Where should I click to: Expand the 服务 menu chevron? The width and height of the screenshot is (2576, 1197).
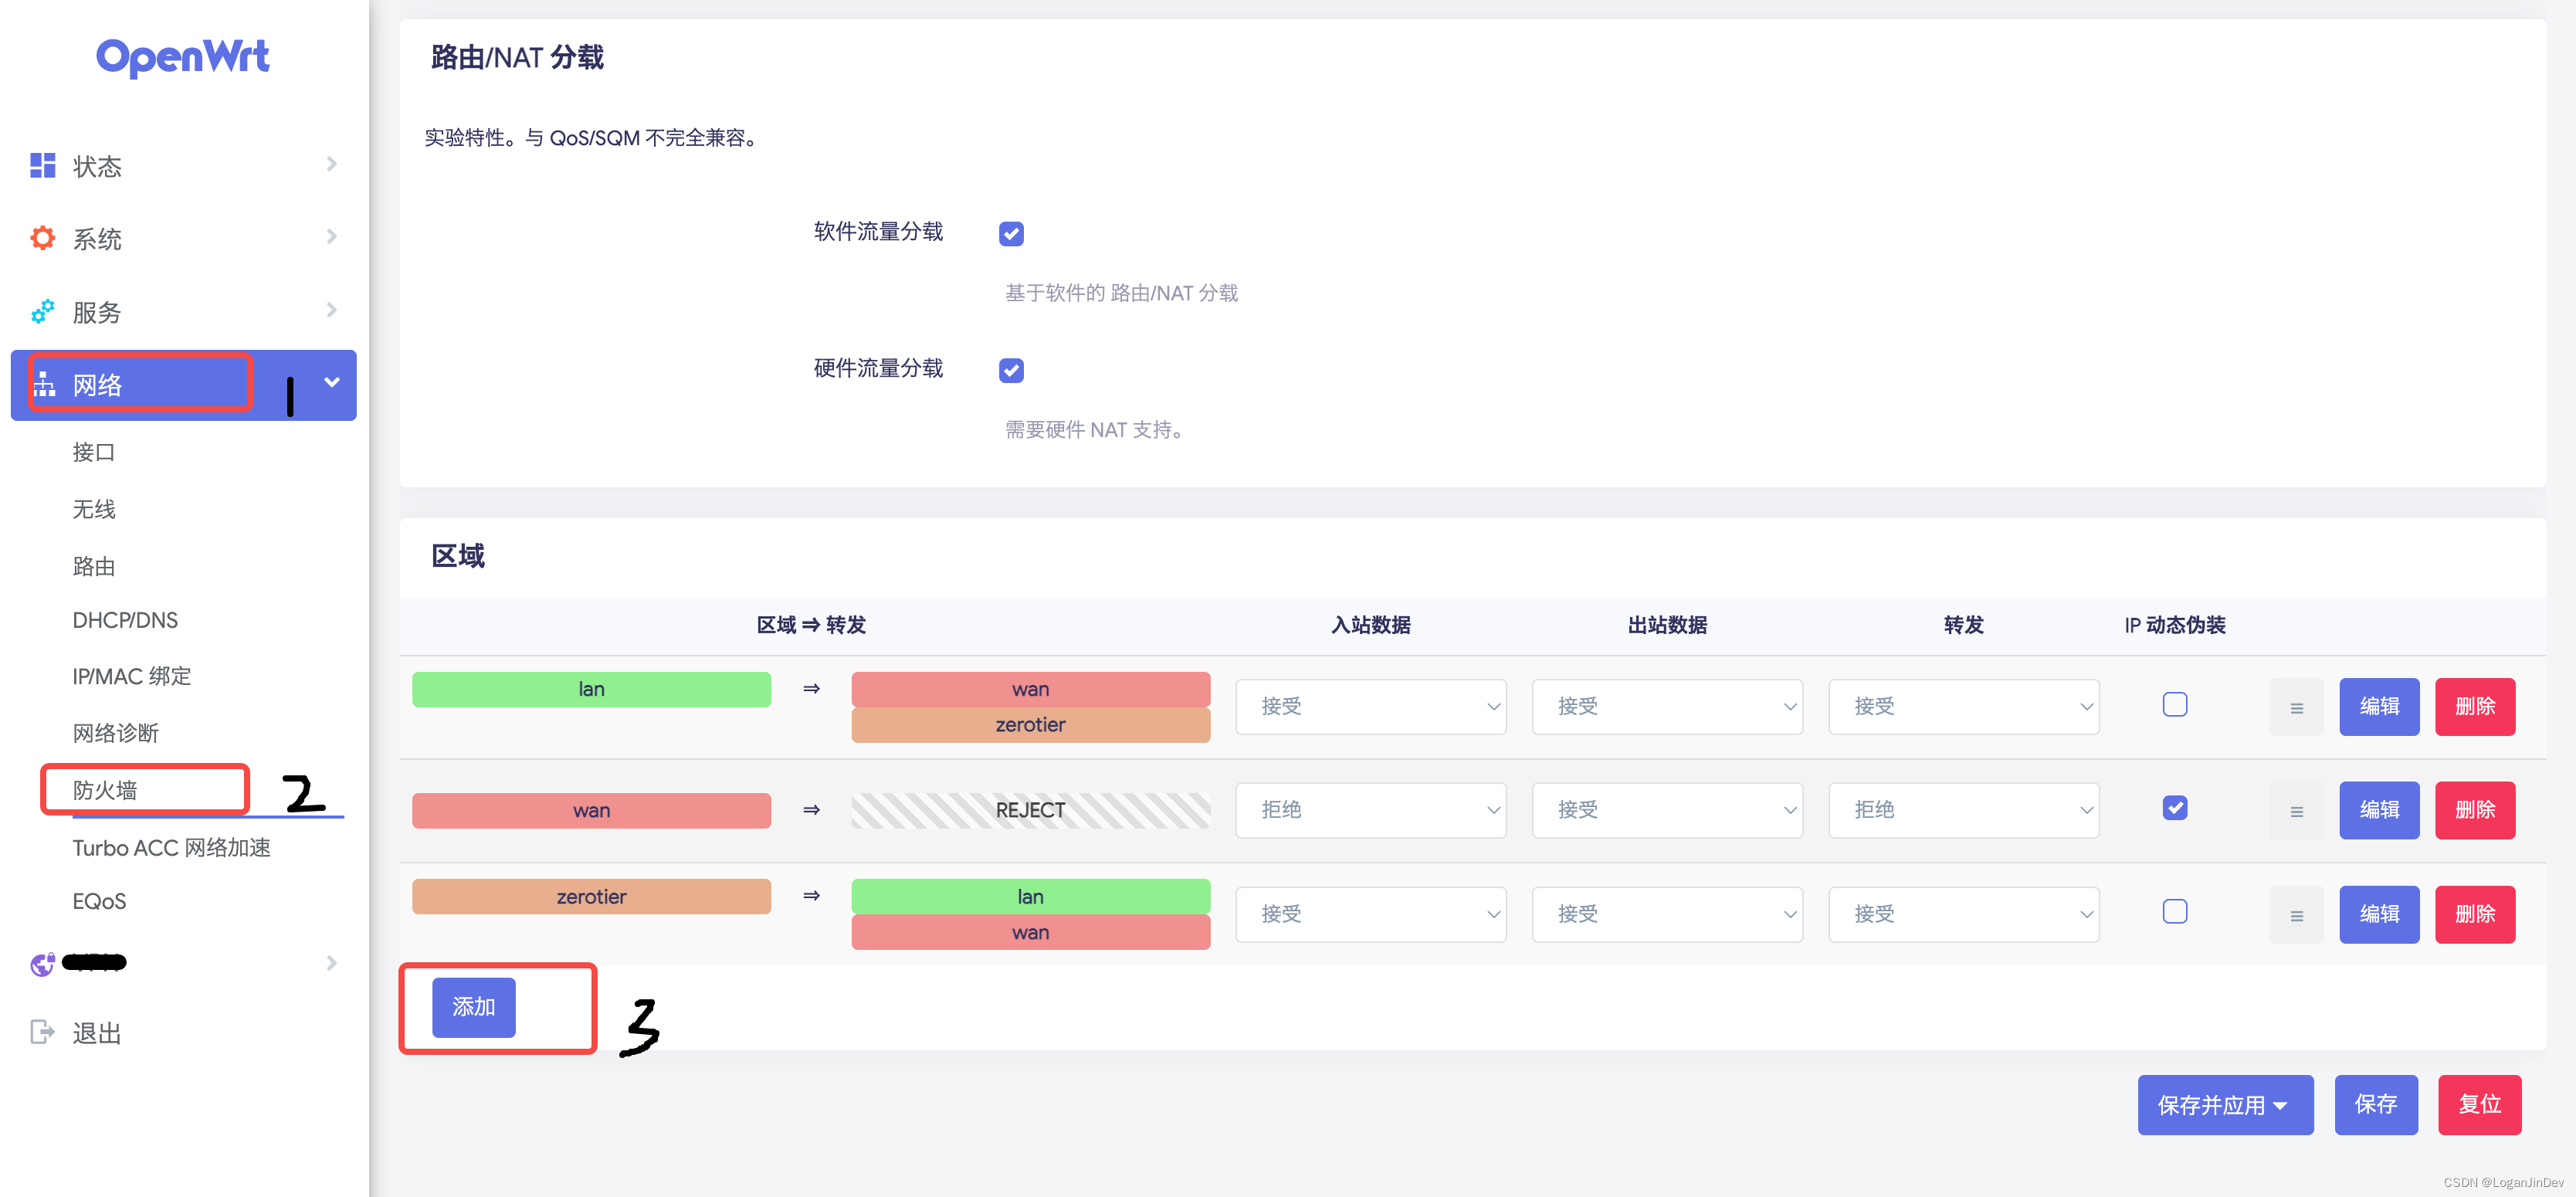332,310
